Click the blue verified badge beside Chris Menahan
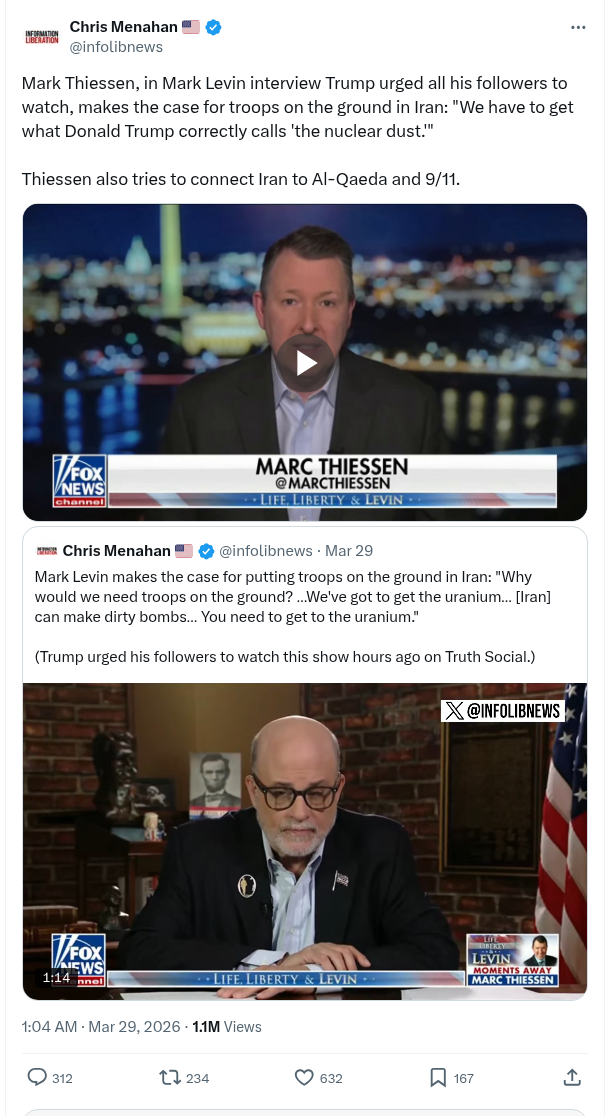 click(213, 27)
